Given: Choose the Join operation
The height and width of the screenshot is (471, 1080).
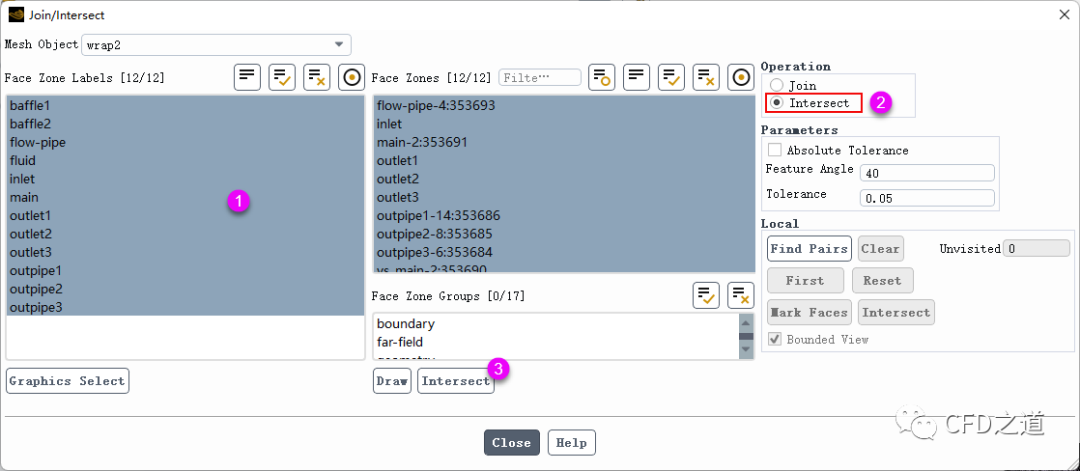Looking at the screenshot, I should pyautogui.click(x=777, y=85).
